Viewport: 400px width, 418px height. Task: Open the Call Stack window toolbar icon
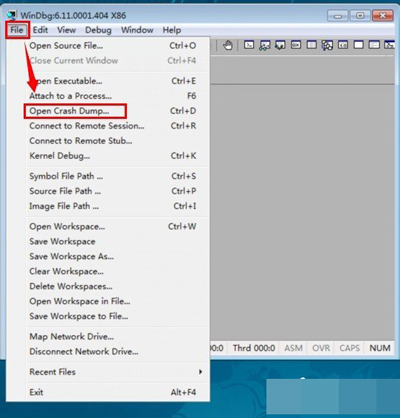[327, 45]
